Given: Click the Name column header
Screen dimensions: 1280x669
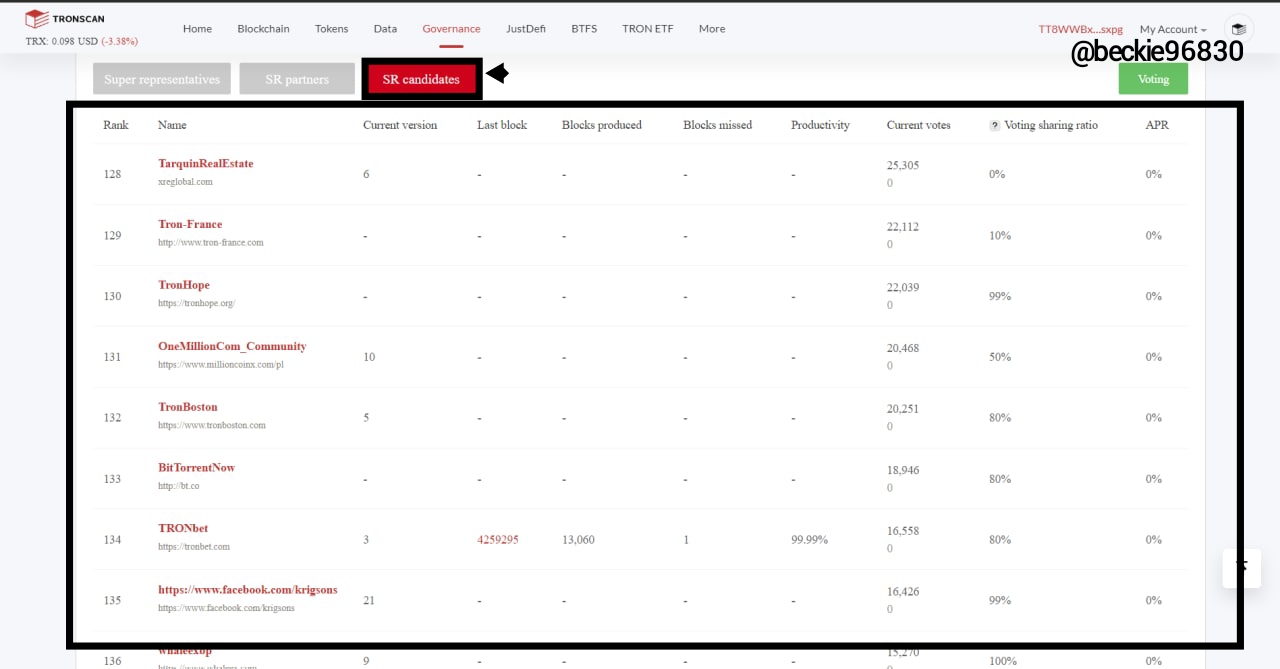Looking at the screenshot, I should click(172, 125).
